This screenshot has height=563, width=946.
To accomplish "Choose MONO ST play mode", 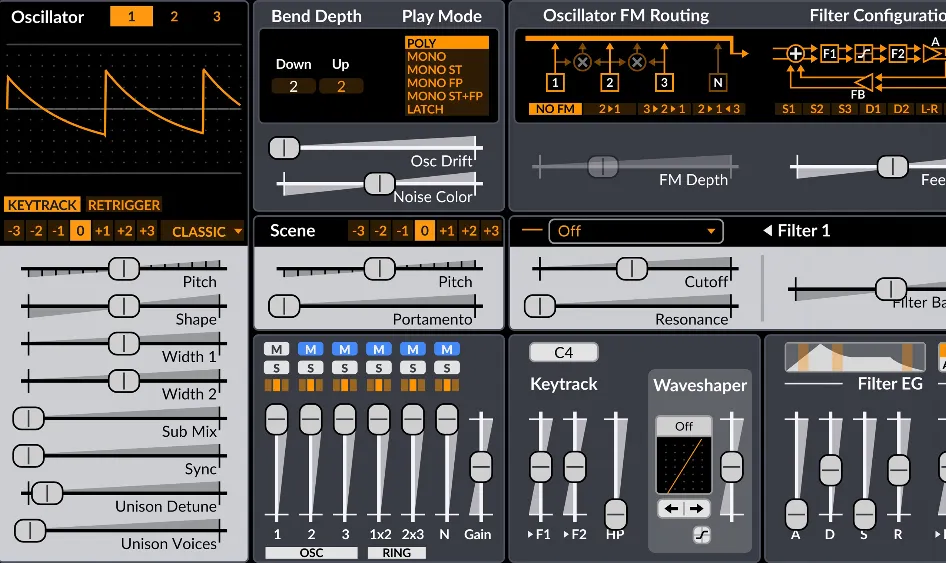I will (446, 69).
